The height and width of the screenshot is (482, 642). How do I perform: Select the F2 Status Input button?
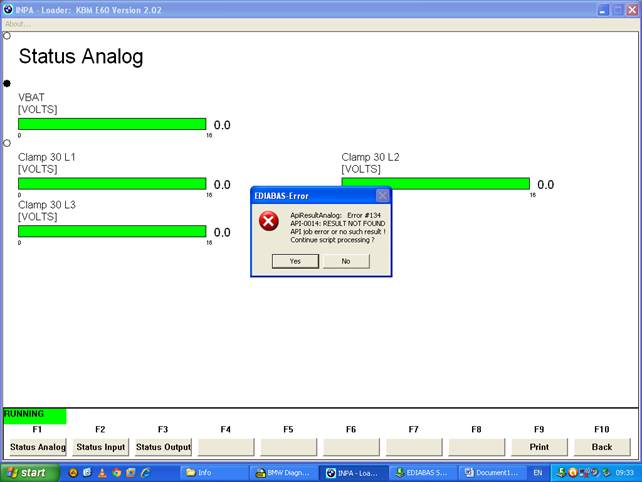[x=100, y=447]
